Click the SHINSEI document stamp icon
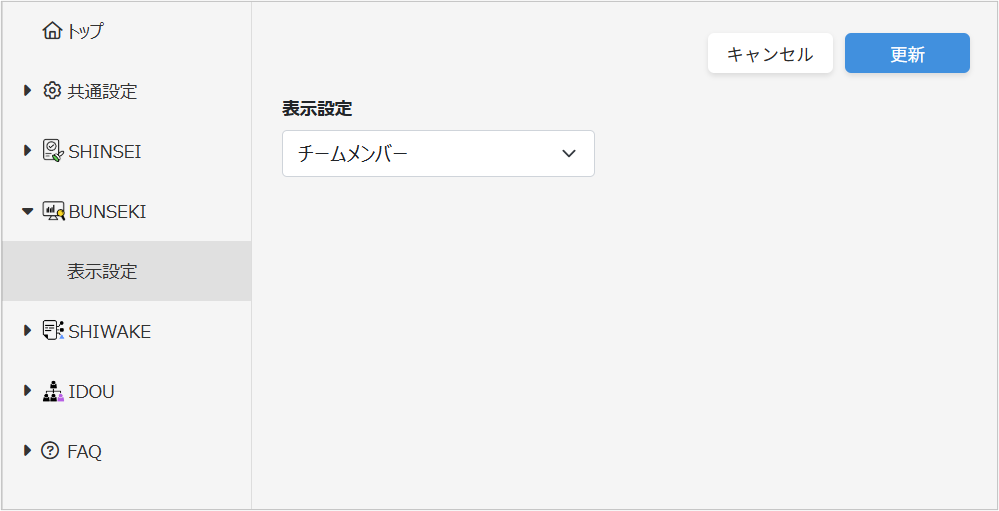 pos(53,151)
